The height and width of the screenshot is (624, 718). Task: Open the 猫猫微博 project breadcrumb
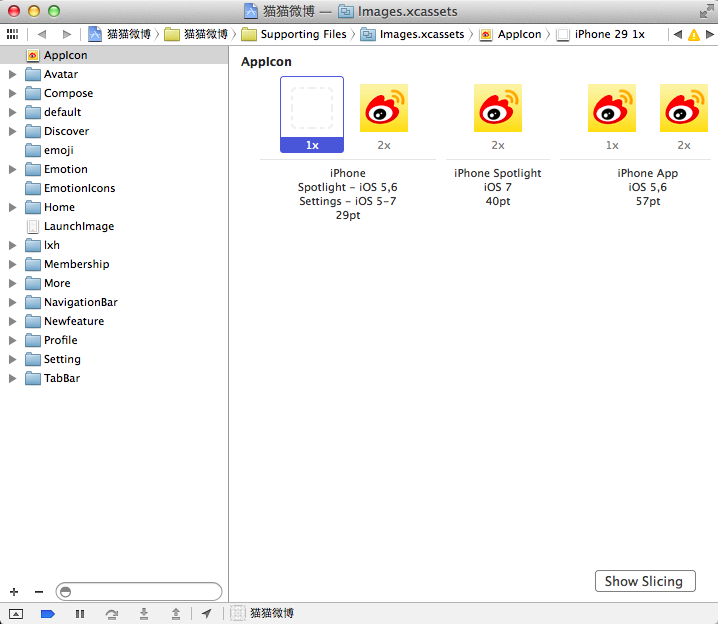click(x=120, y=34)
